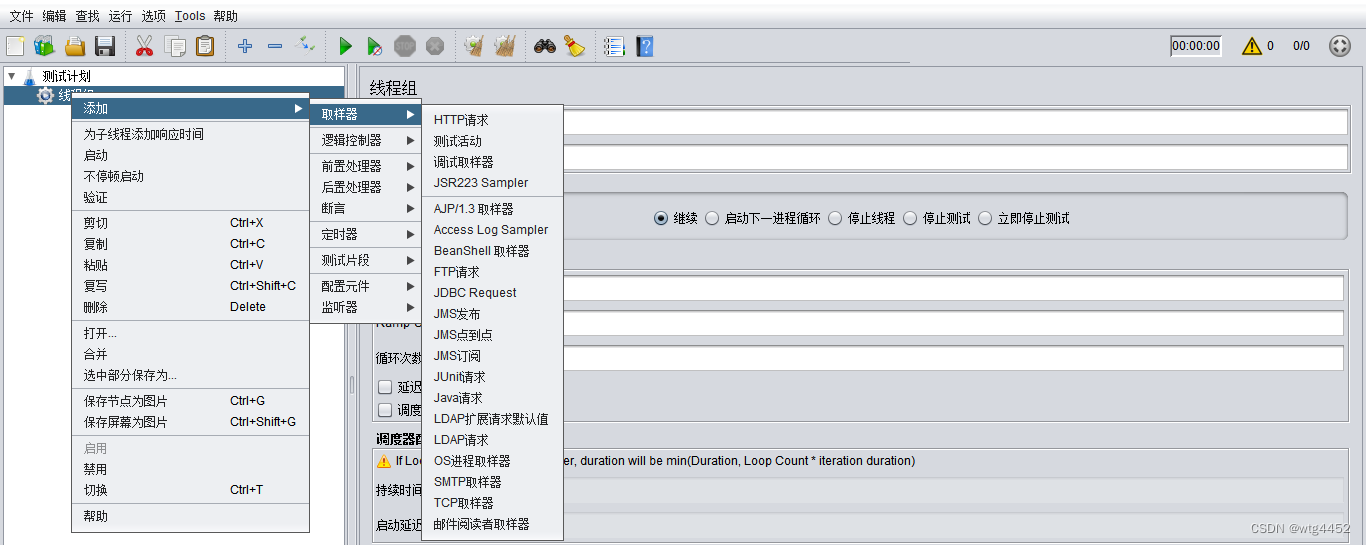Image resolution: width=1366 pixels, height=545 pixels.
Task: Open the Function Helper dialog icon
Action: 614,46
